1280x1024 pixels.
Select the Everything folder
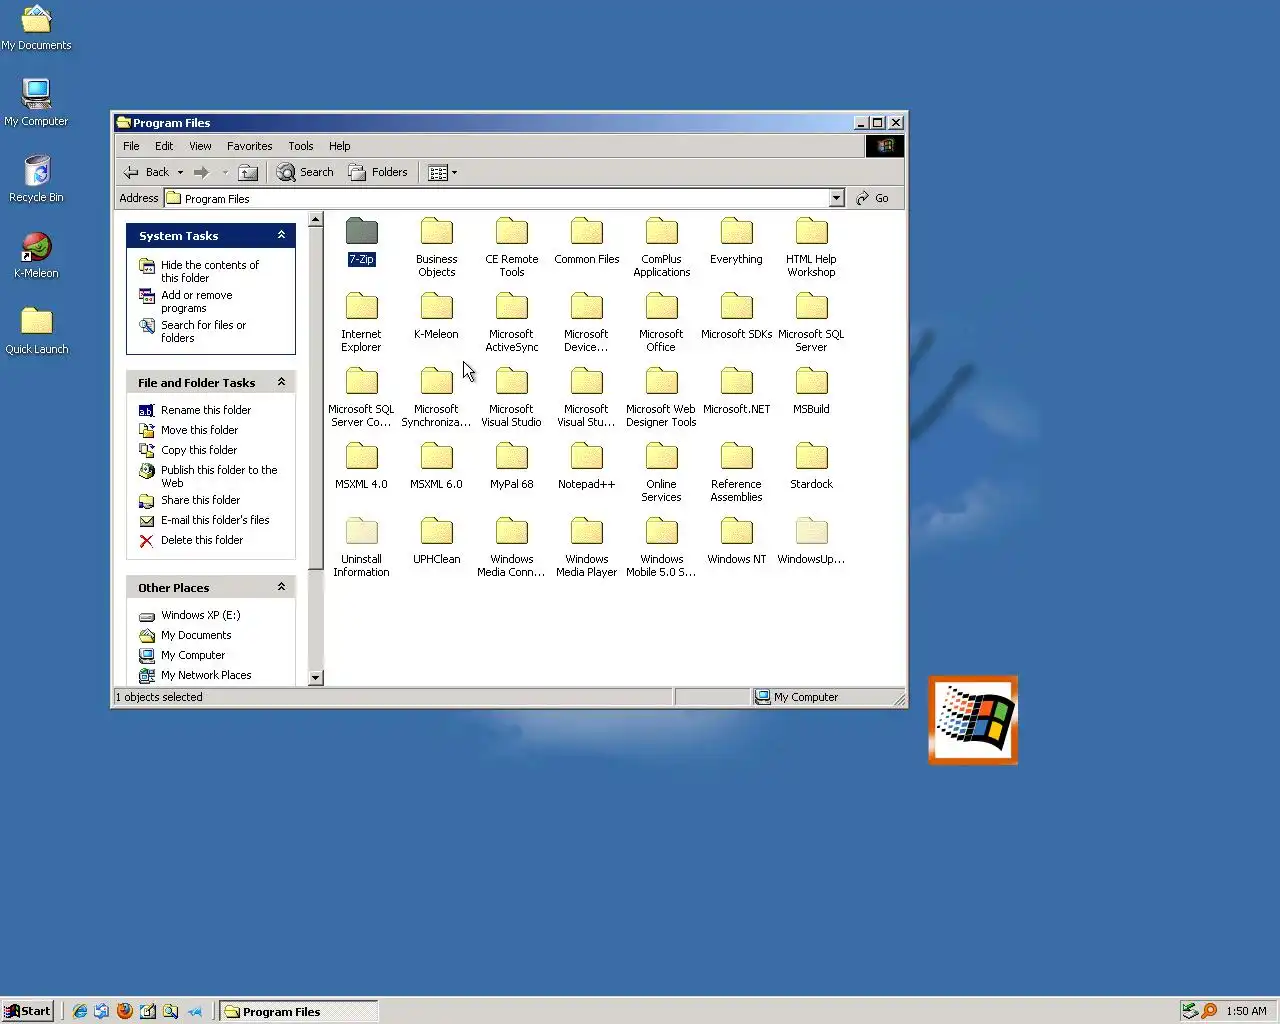(736, 240)
